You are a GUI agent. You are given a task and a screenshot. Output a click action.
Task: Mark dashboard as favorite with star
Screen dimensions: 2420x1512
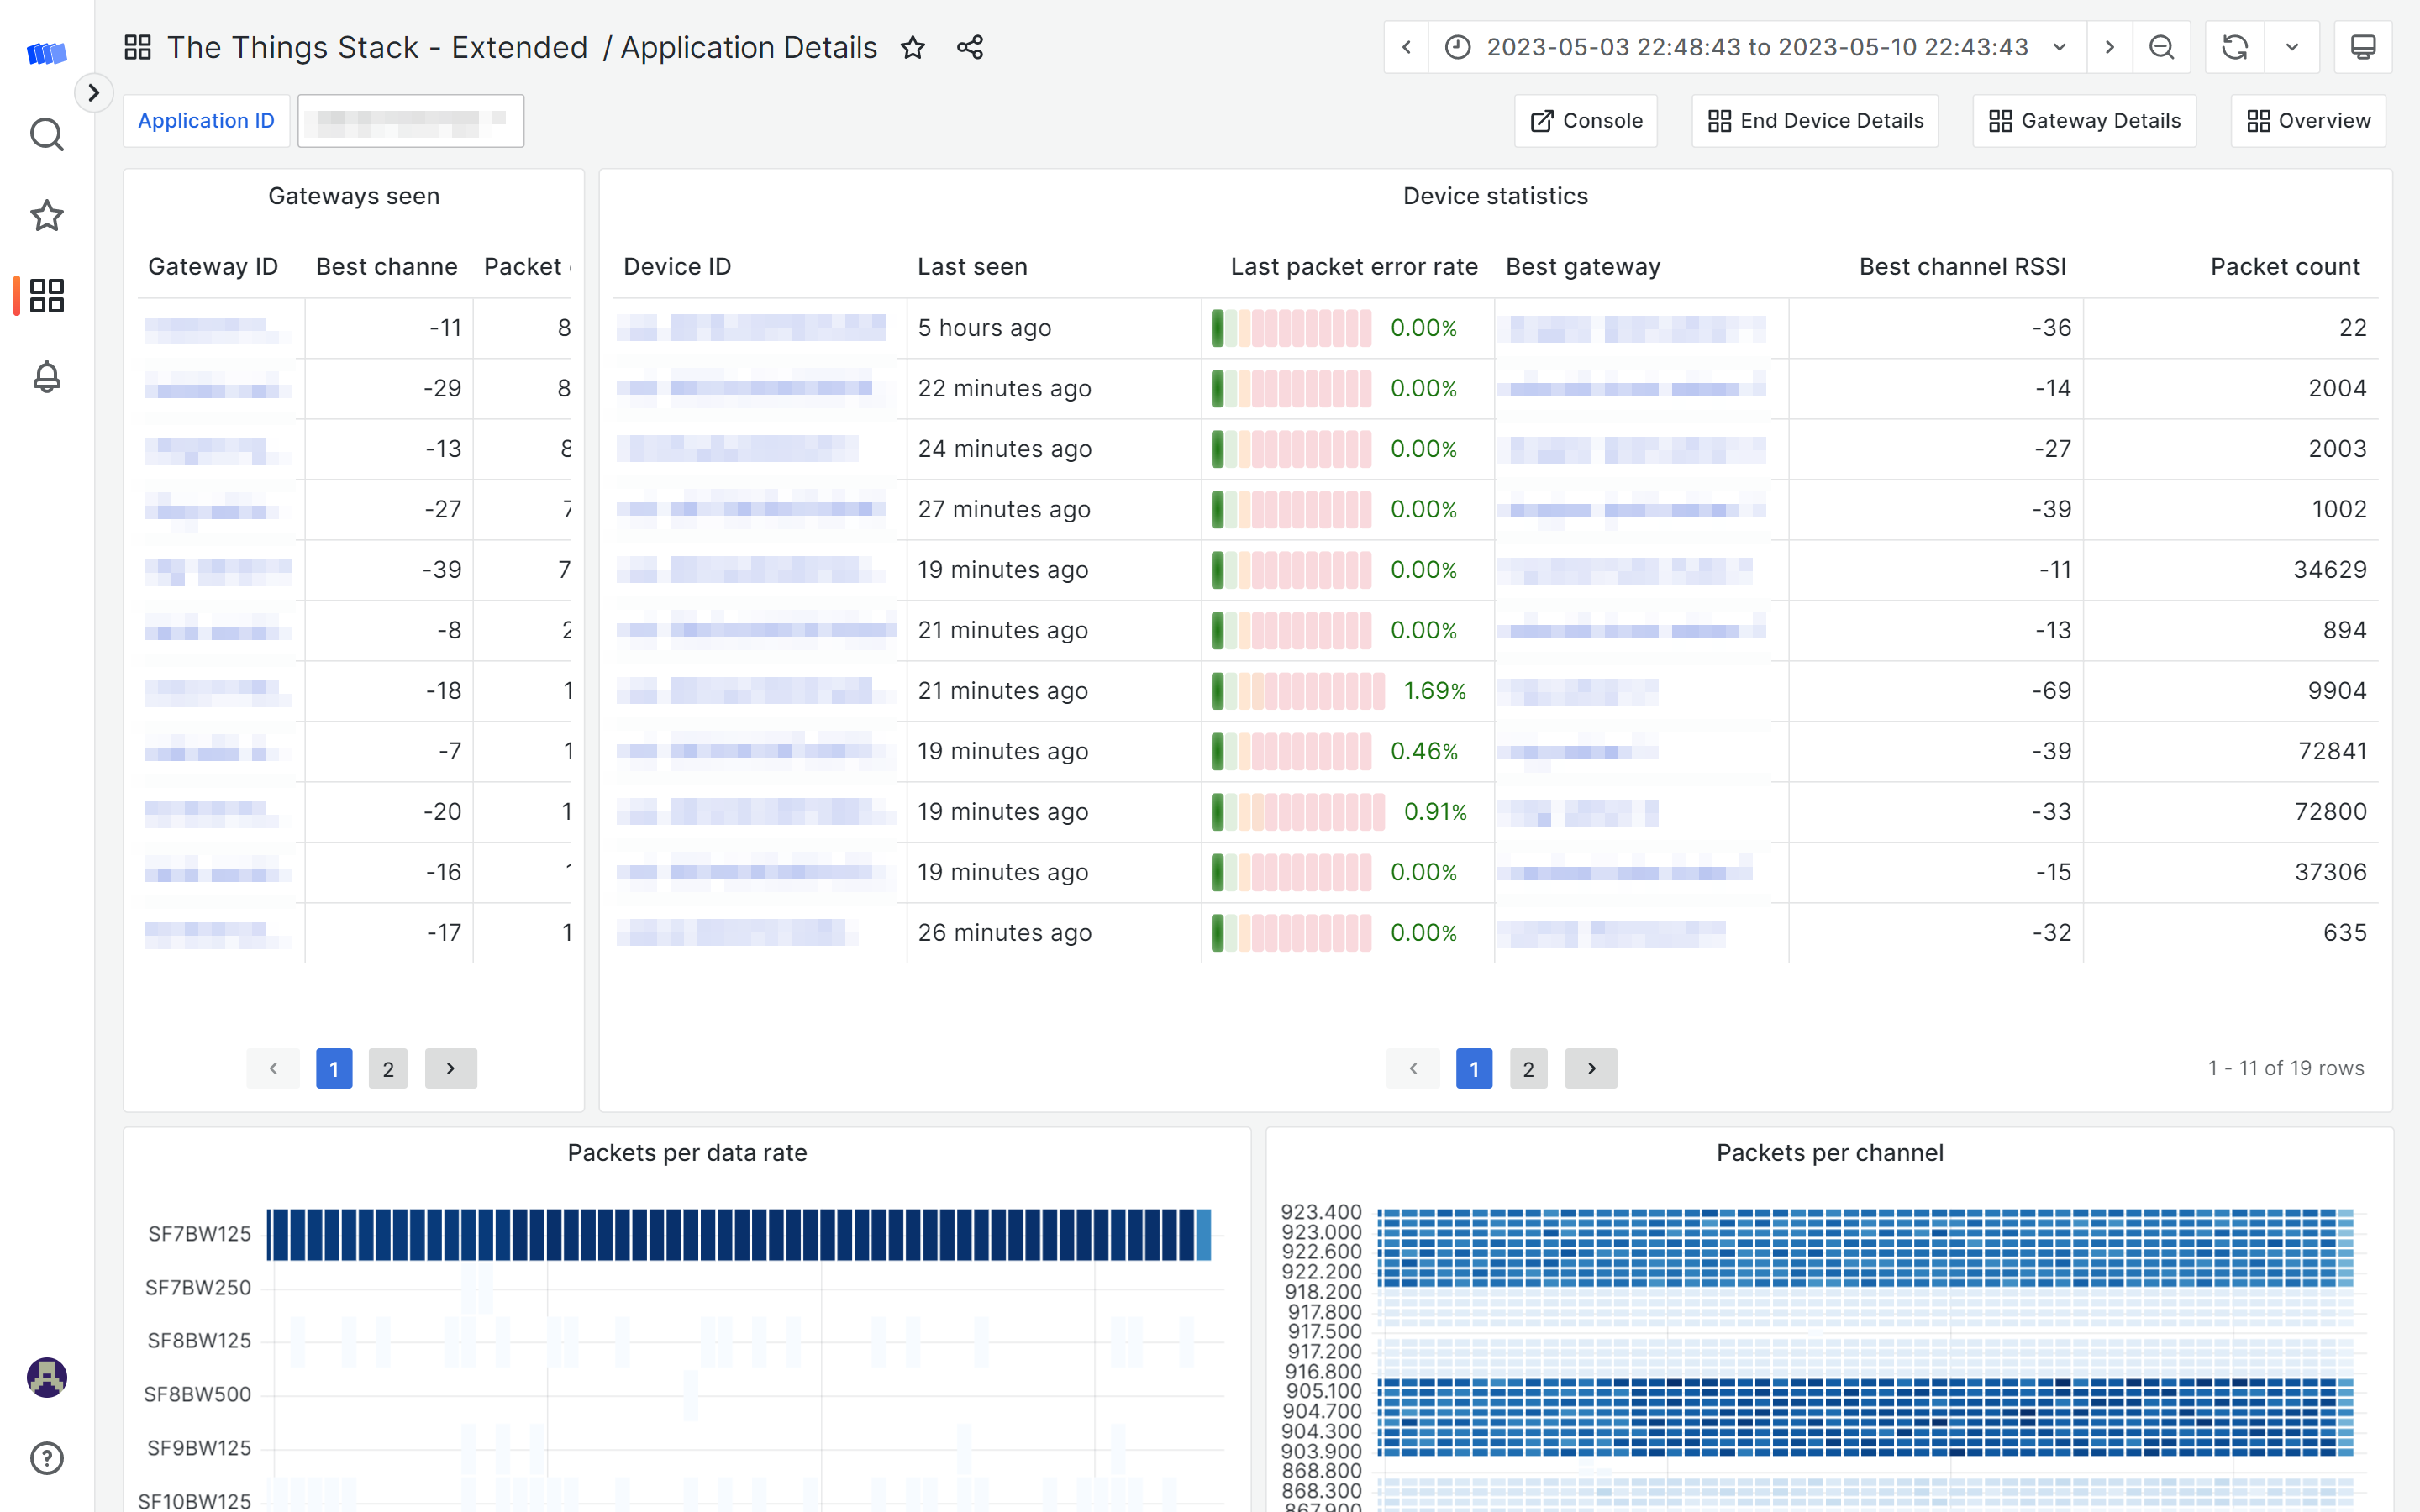[x=912, y=47]
